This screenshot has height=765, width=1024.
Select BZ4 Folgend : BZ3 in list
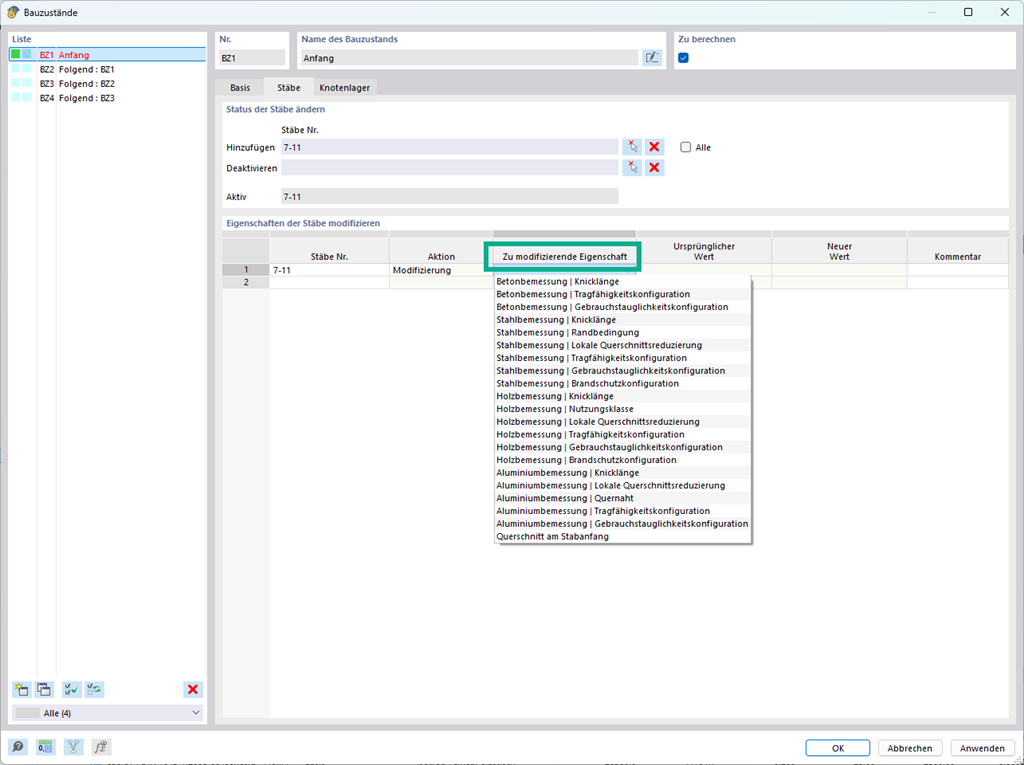coord(108,98)
